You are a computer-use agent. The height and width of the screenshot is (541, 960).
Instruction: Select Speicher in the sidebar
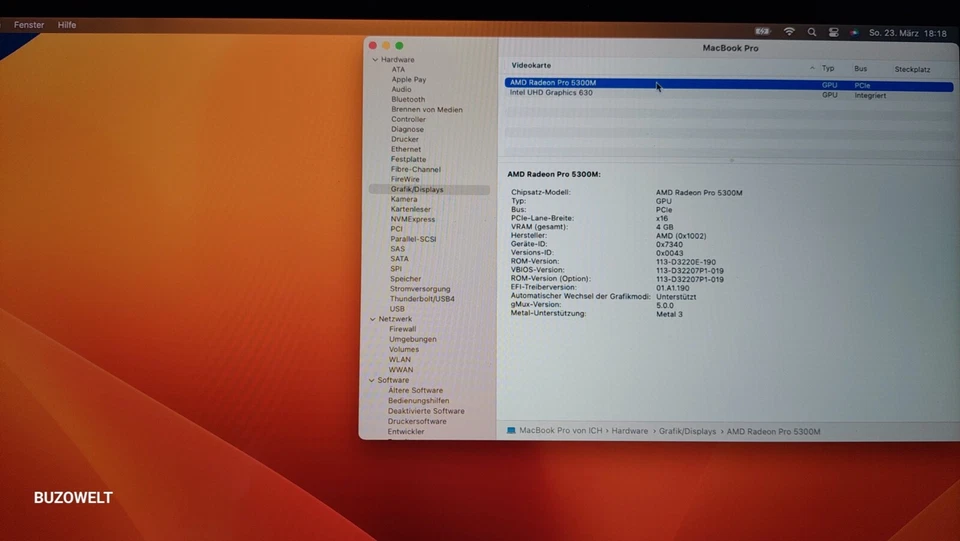405,278
